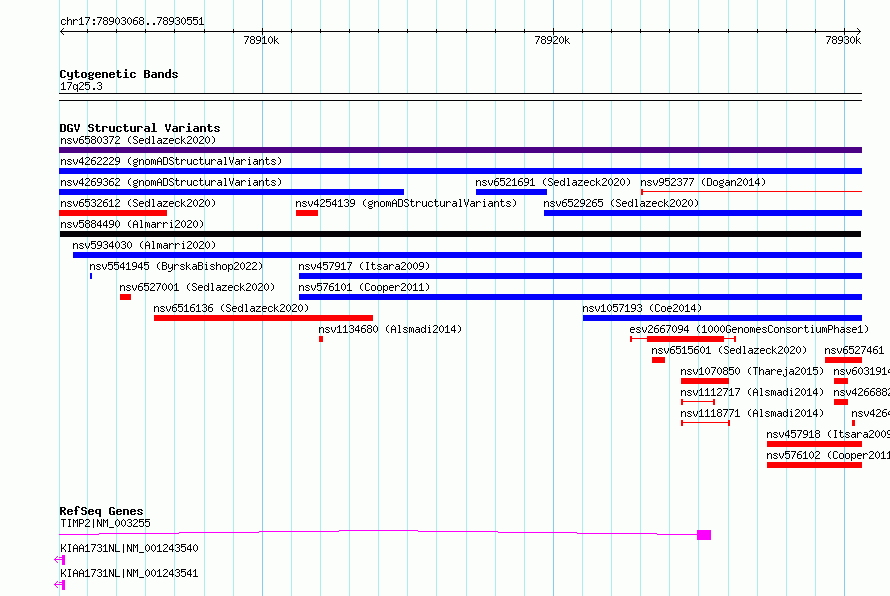890x596 pixels.
Task: Click the nsv6532612 (Sedlazeck2020) label
Action: click(138, 203)
